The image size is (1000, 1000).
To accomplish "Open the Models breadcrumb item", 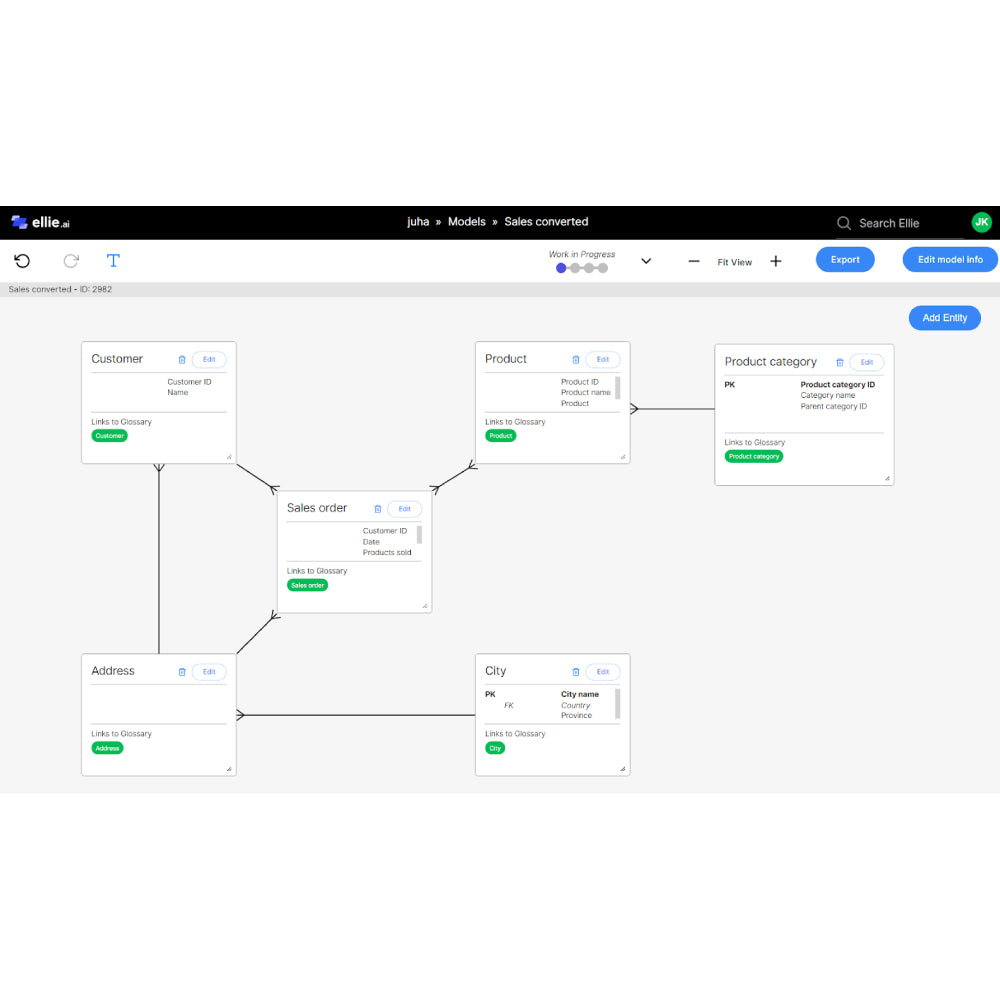I will pos(467,222).
